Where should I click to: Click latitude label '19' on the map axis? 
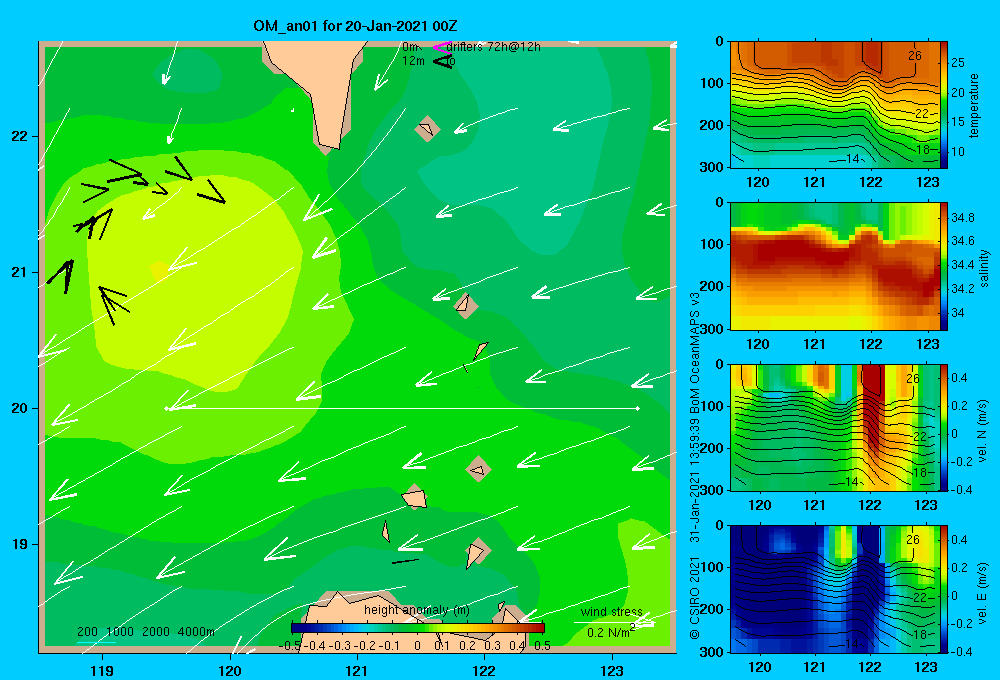point(19,544)
